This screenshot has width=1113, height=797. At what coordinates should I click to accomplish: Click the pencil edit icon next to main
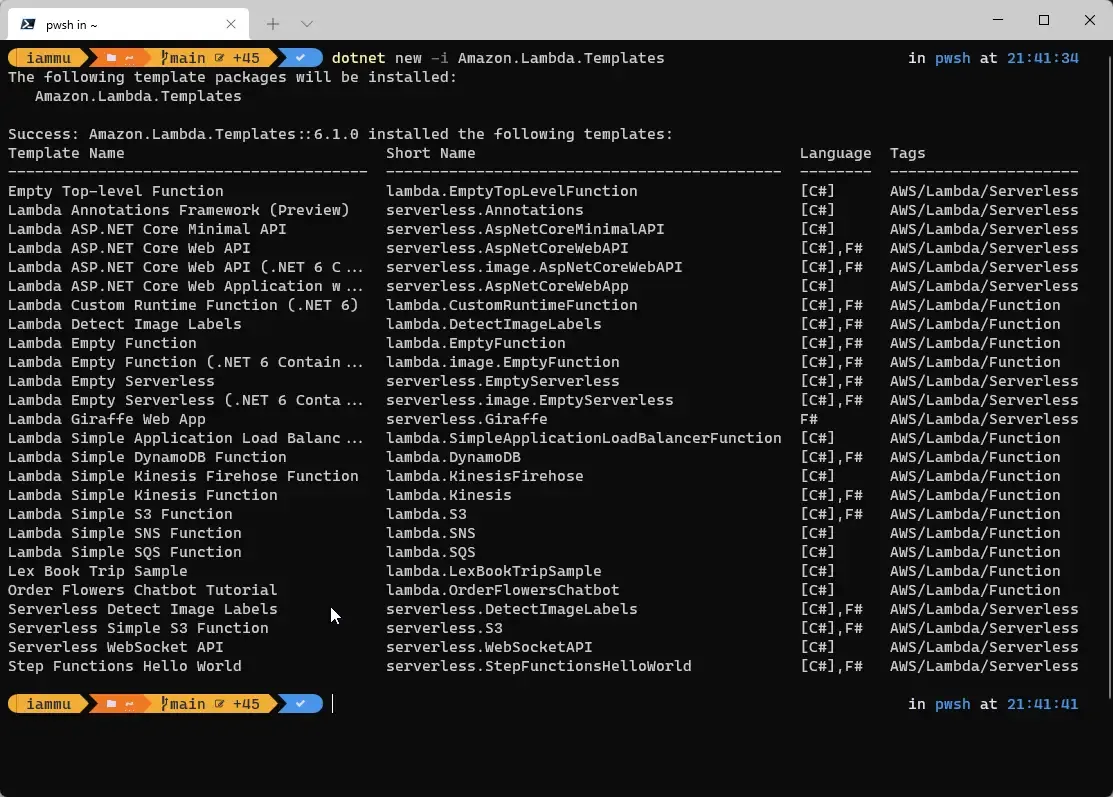coord(219,57)
